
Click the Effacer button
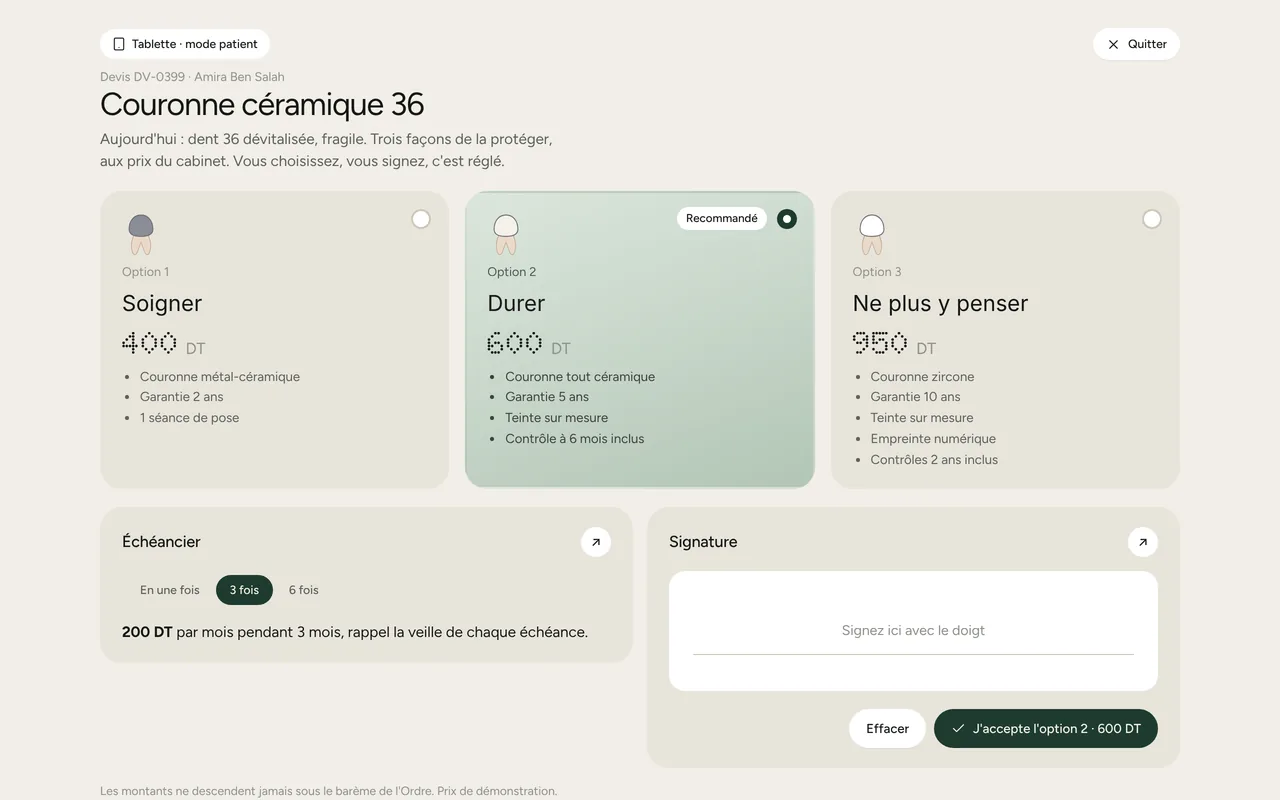pyautogui.click(x=888, y=729)
